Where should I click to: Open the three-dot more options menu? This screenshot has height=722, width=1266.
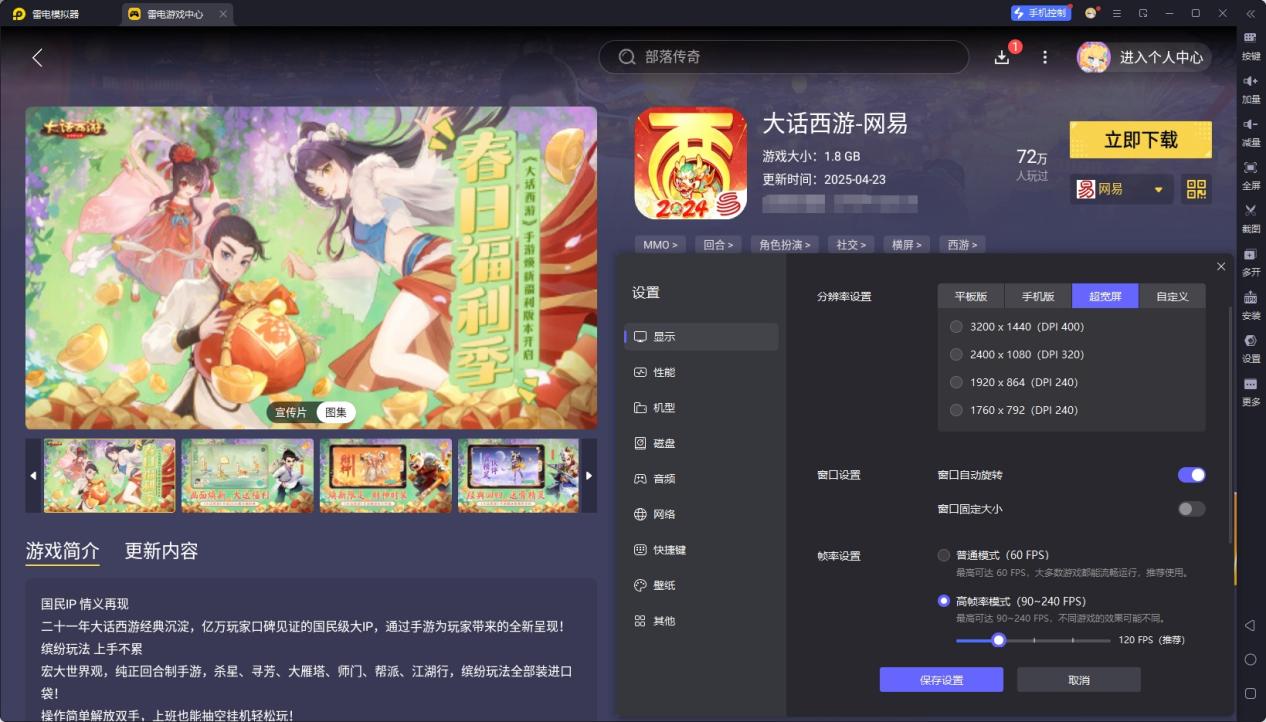click(1045, 57)
